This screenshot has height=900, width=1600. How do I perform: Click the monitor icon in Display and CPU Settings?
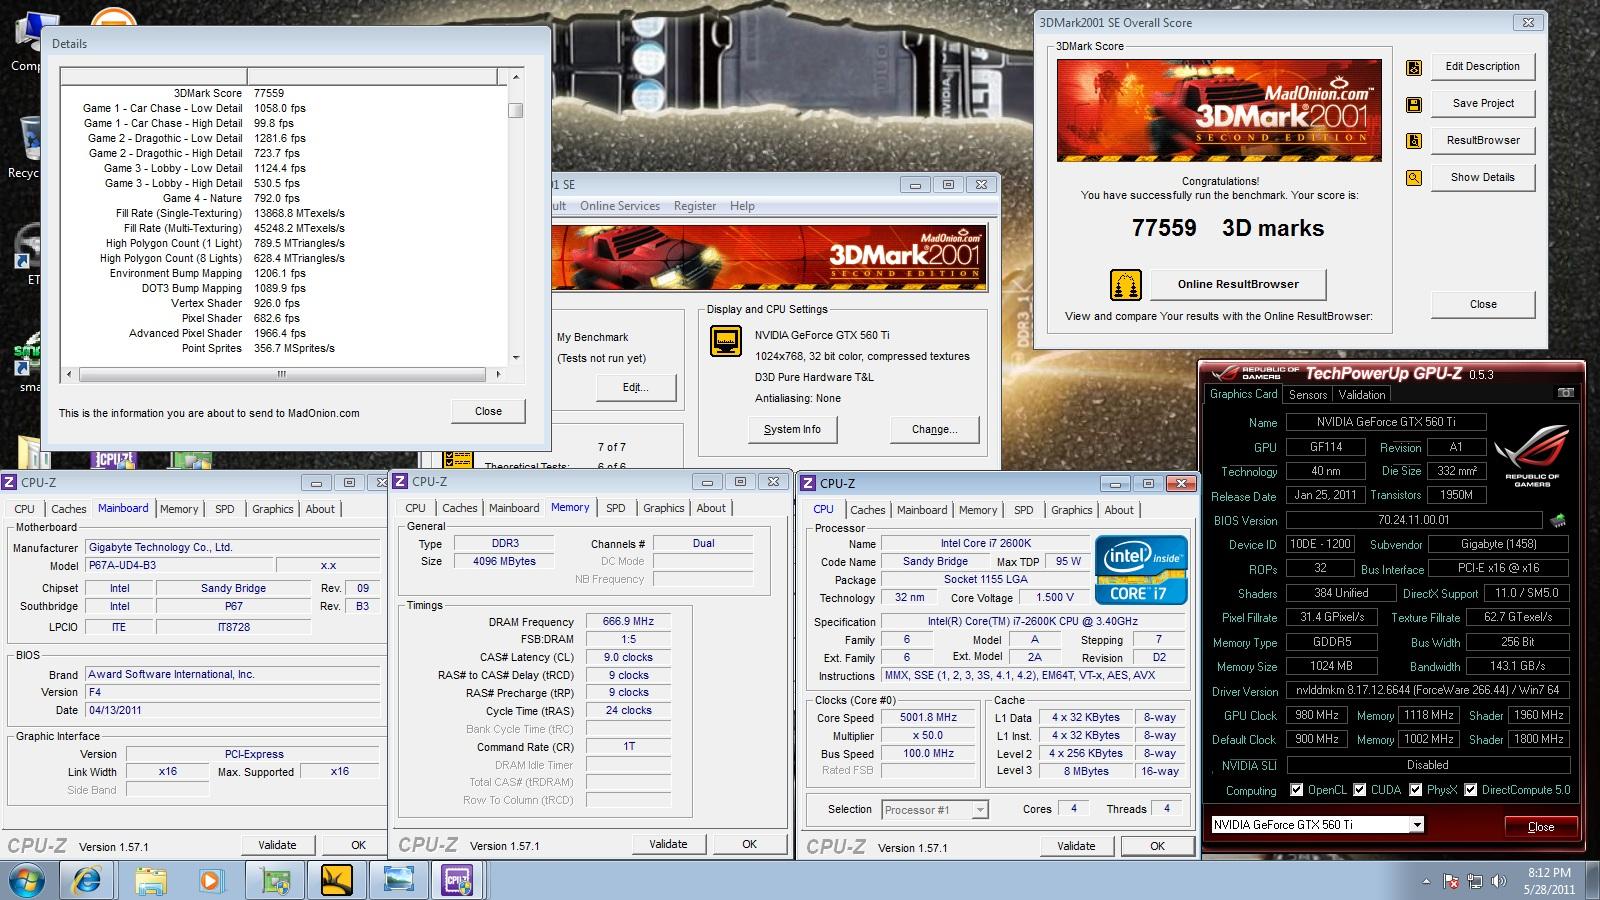click(726, 341)
